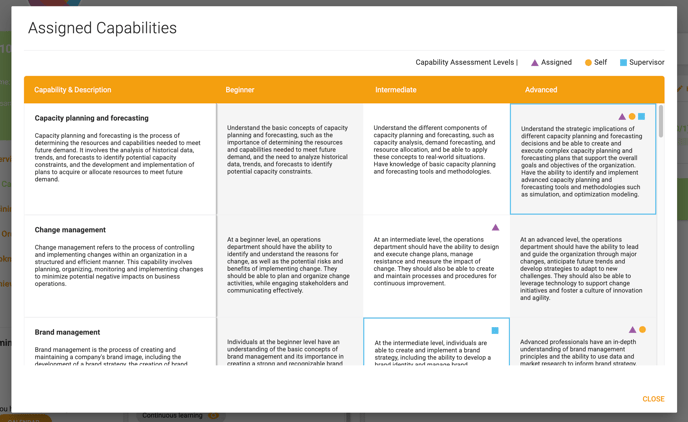Click the Supervisor legend label
Viewport: 688px width, 422px height.
point(646,62)
